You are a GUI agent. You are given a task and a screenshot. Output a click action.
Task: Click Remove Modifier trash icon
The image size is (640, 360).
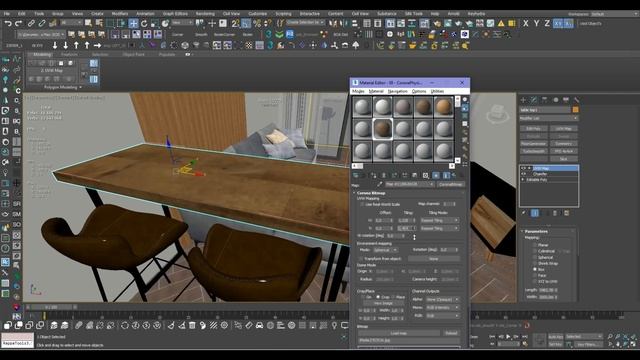(x=555, y=213)
